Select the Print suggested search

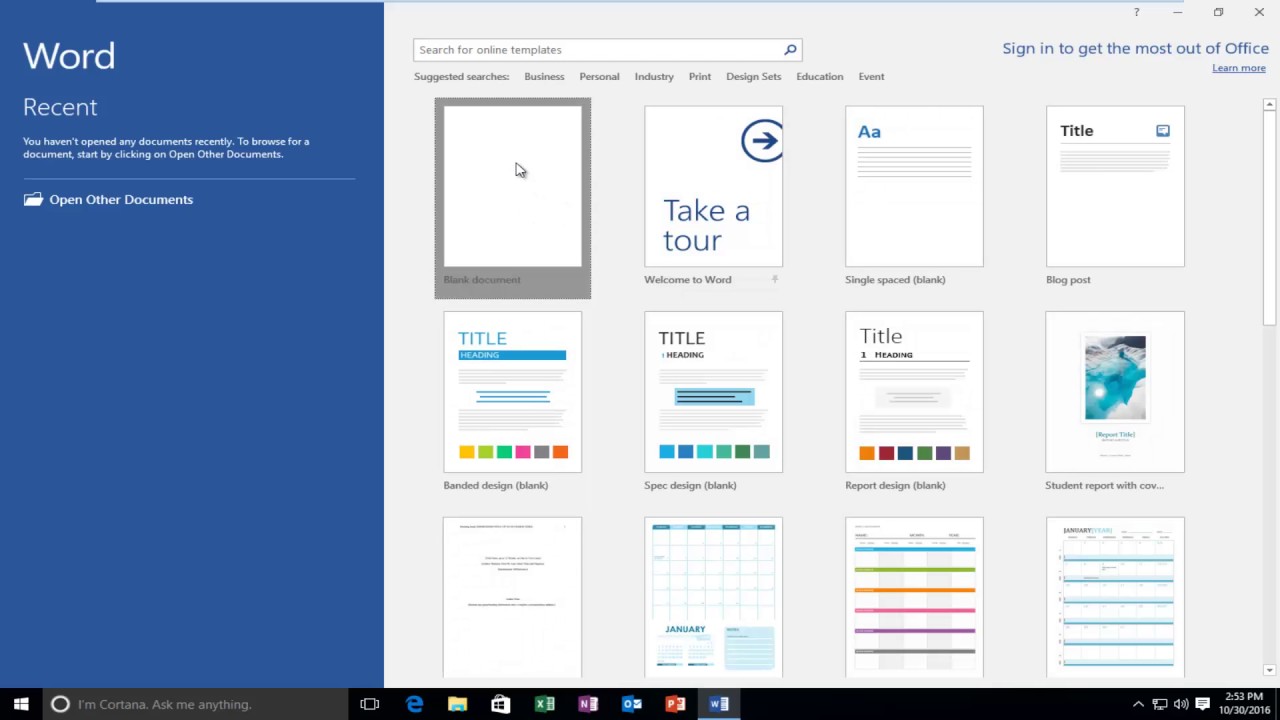point(700,76)
